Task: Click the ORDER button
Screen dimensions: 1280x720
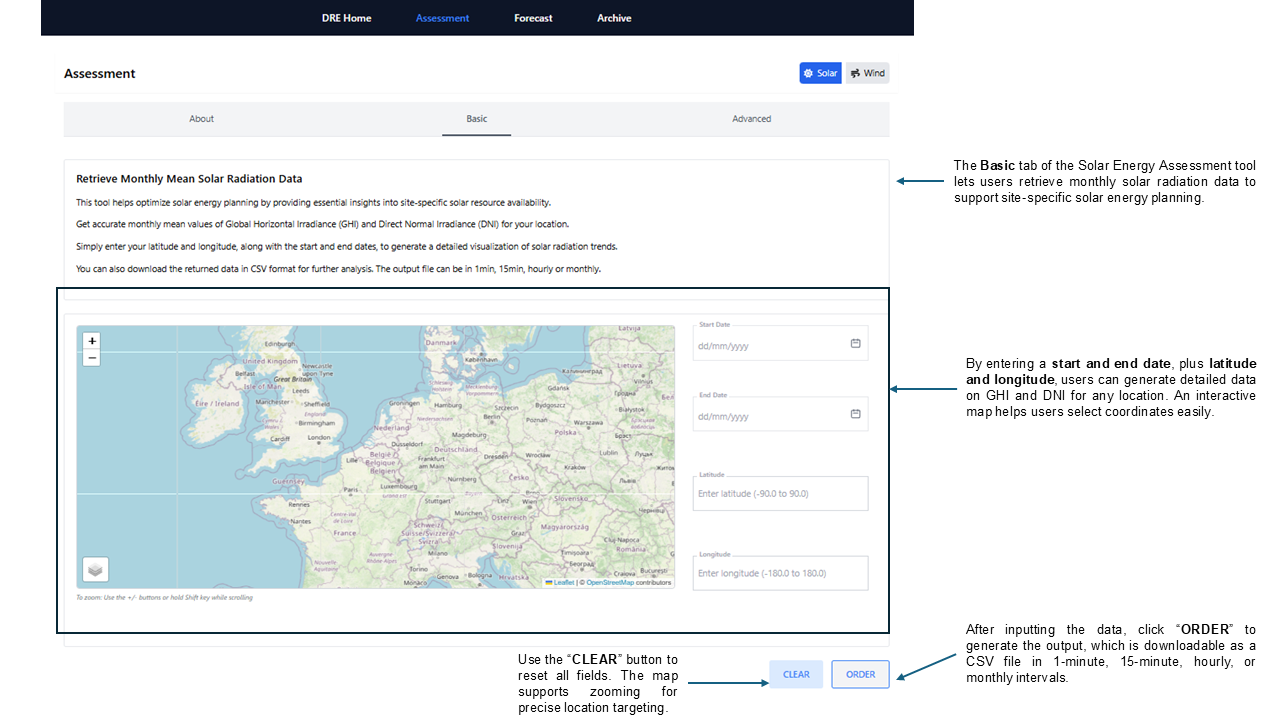Action: coord(860,674)
